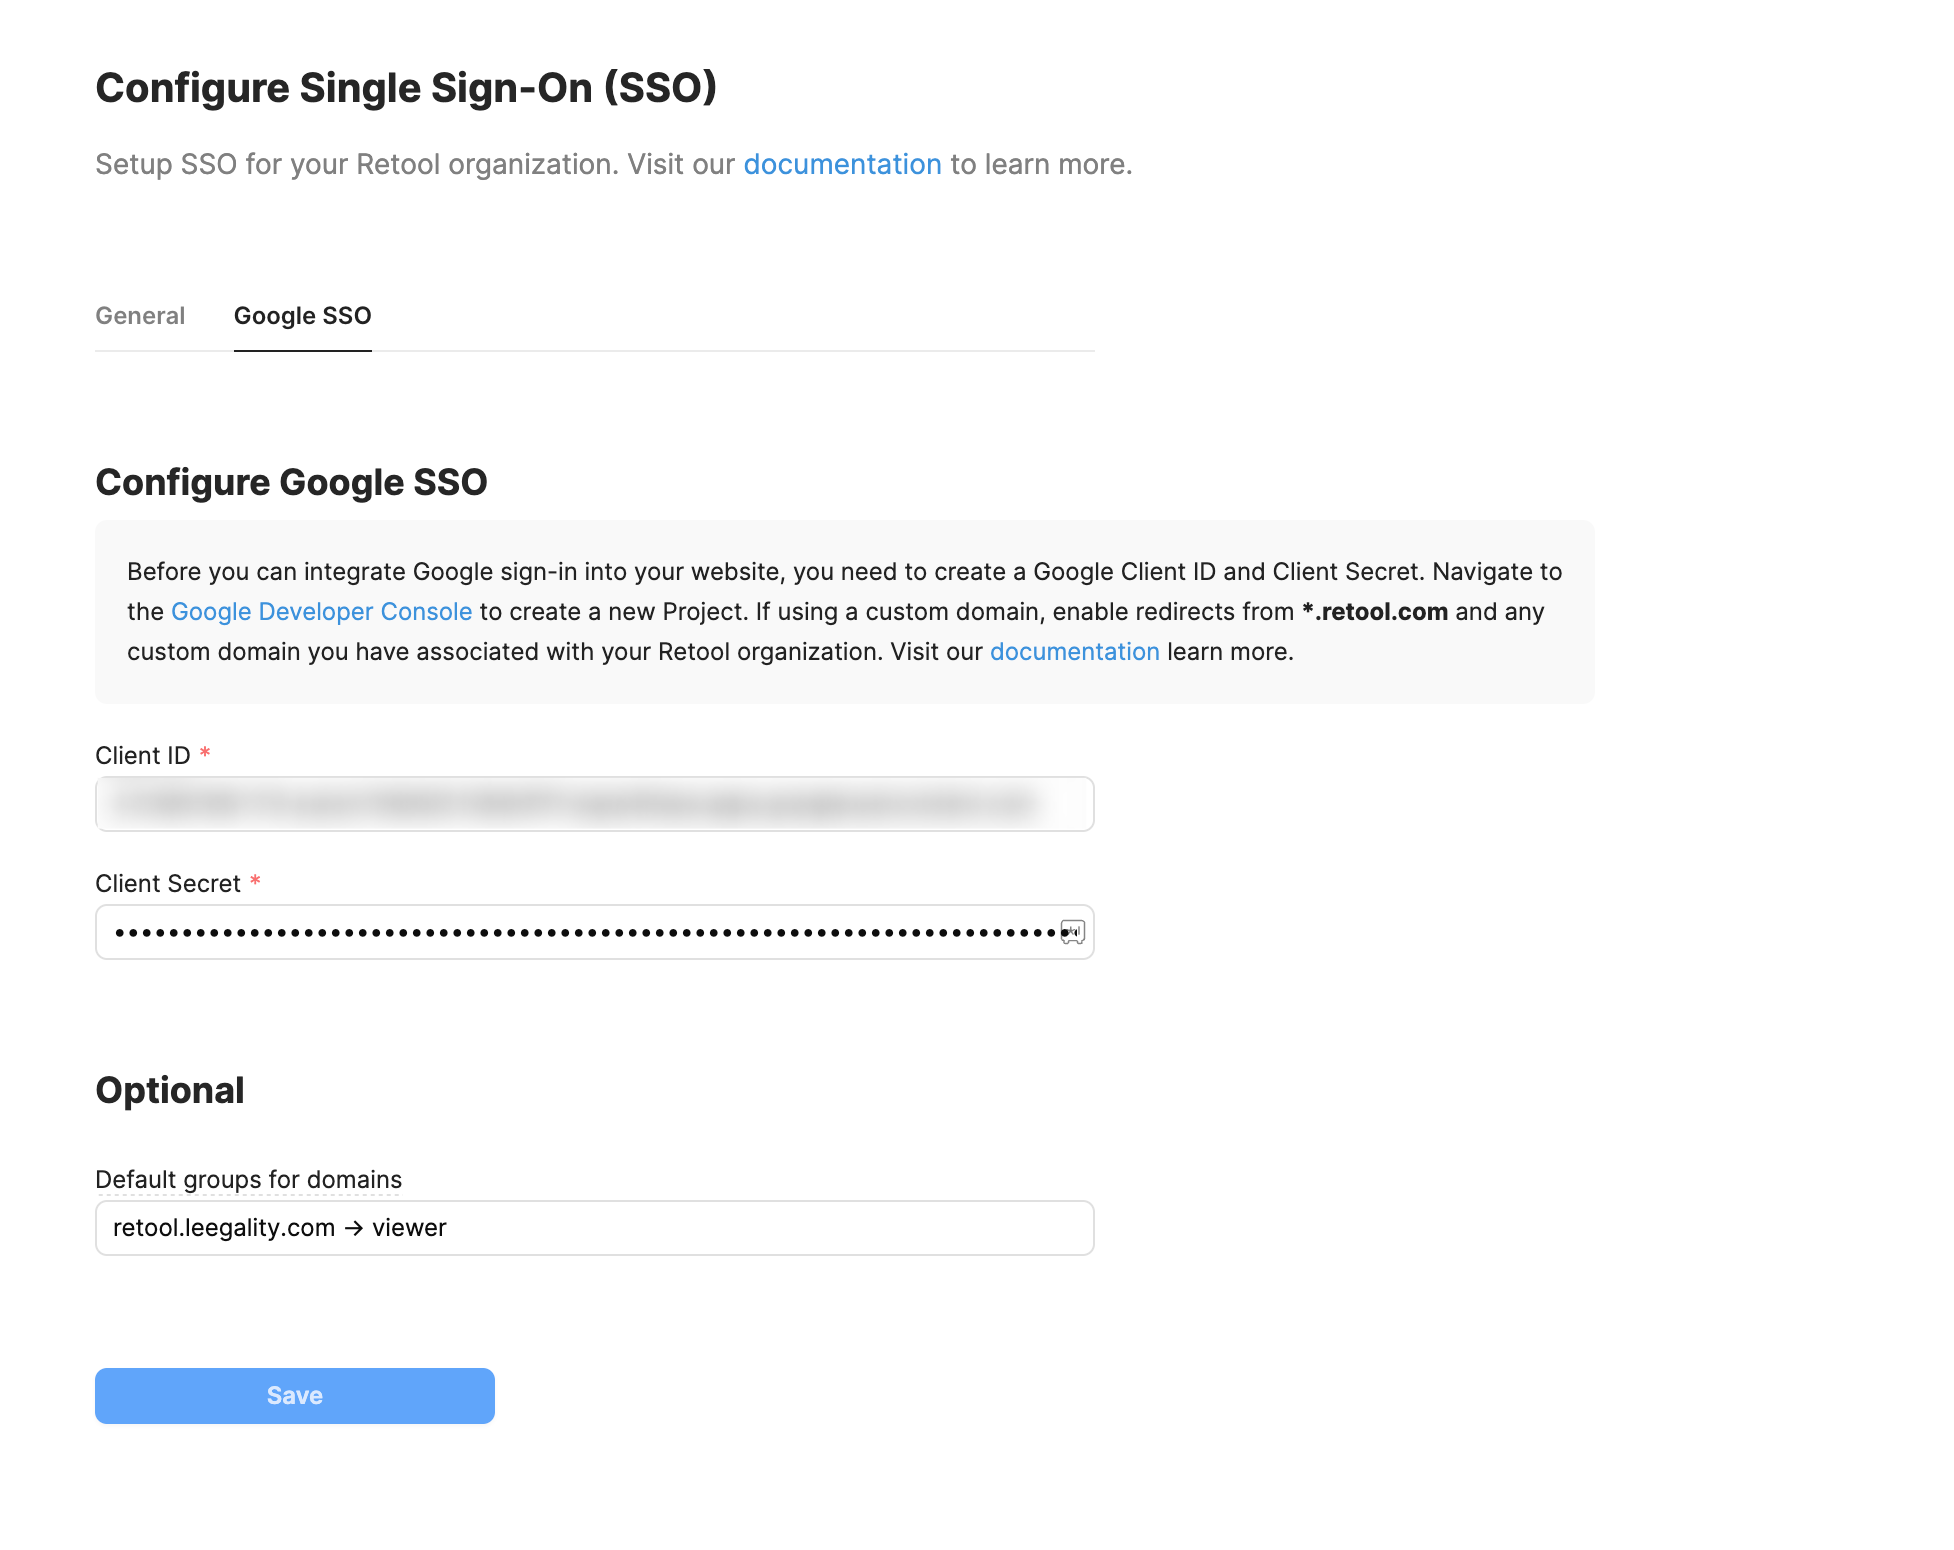Click the red asterisk next to Client Secret
This screenshot has width=1954, height=1550.
coord(255,881)
